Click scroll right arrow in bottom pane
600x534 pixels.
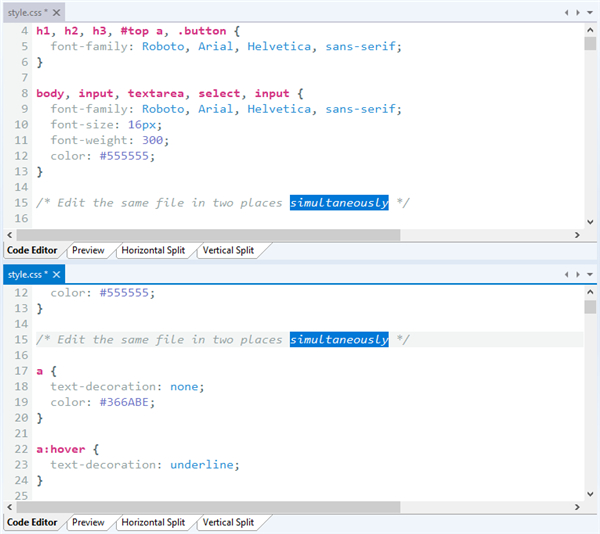coord(577,507)
